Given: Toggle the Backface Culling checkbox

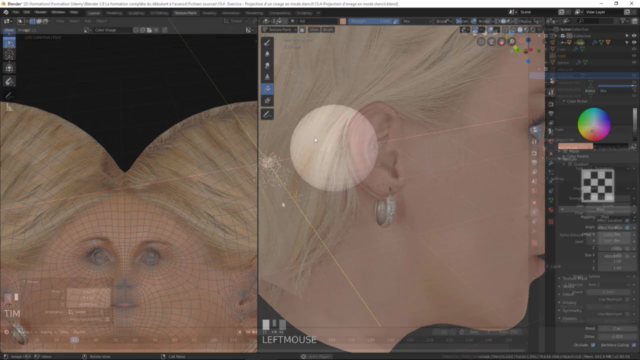Looking at the screenshot, I should point(634,345).
